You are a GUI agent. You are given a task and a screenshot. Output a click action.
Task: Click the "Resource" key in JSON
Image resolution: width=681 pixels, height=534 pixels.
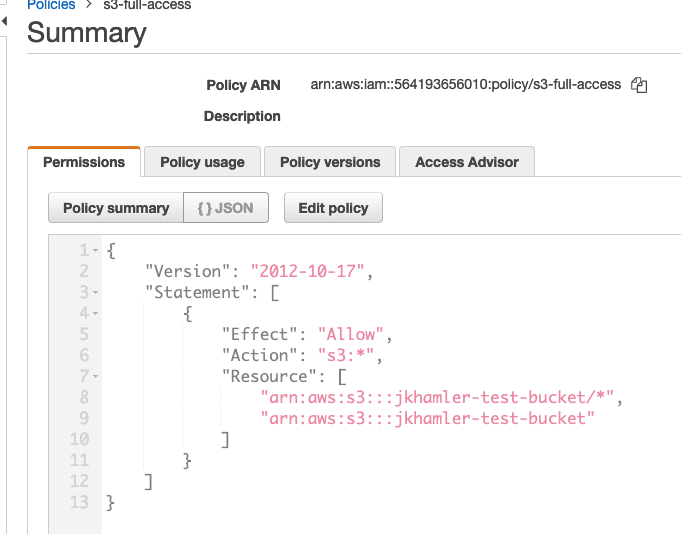pos(269,376)
